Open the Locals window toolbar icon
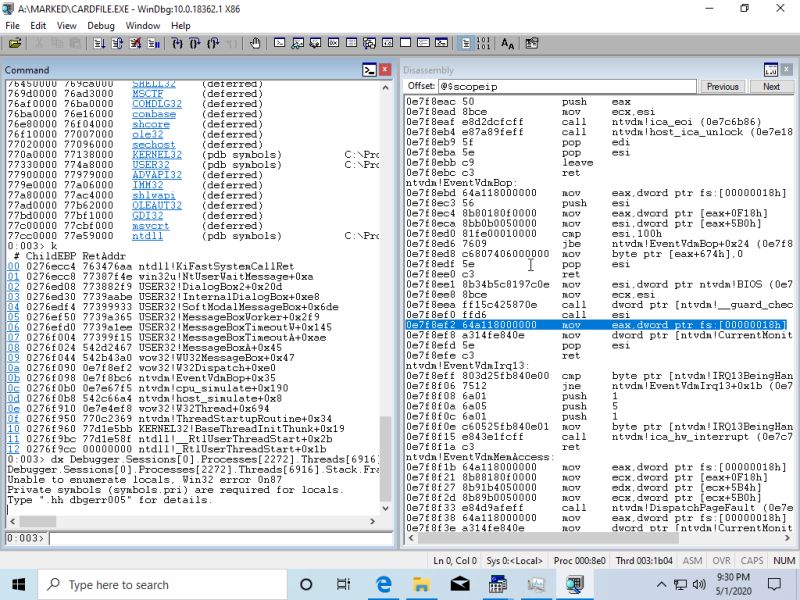This screenshot has height=600, width=800. pos(314,44)
